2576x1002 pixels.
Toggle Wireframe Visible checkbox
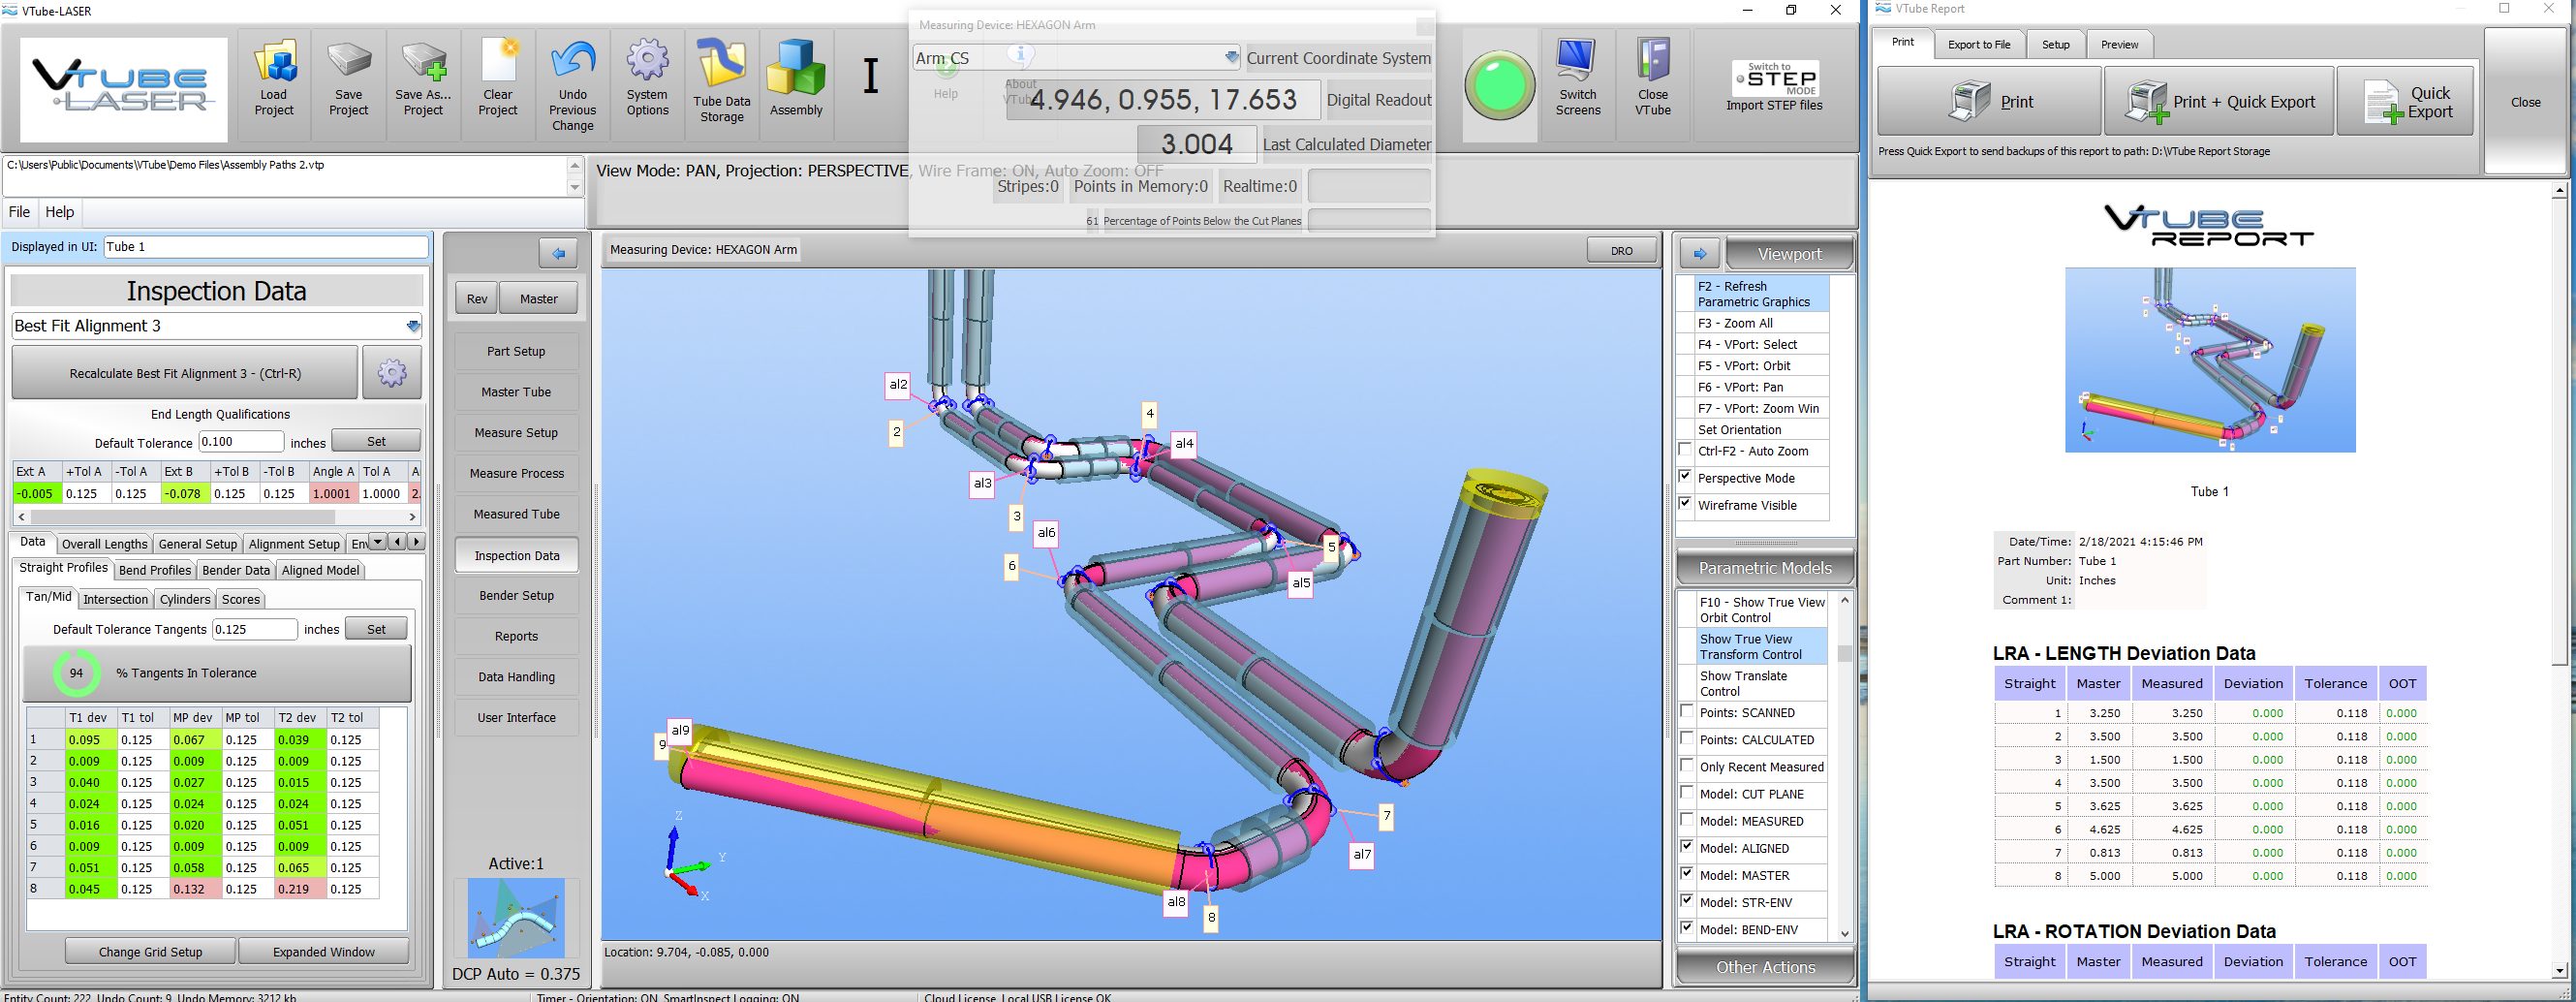1686,504
